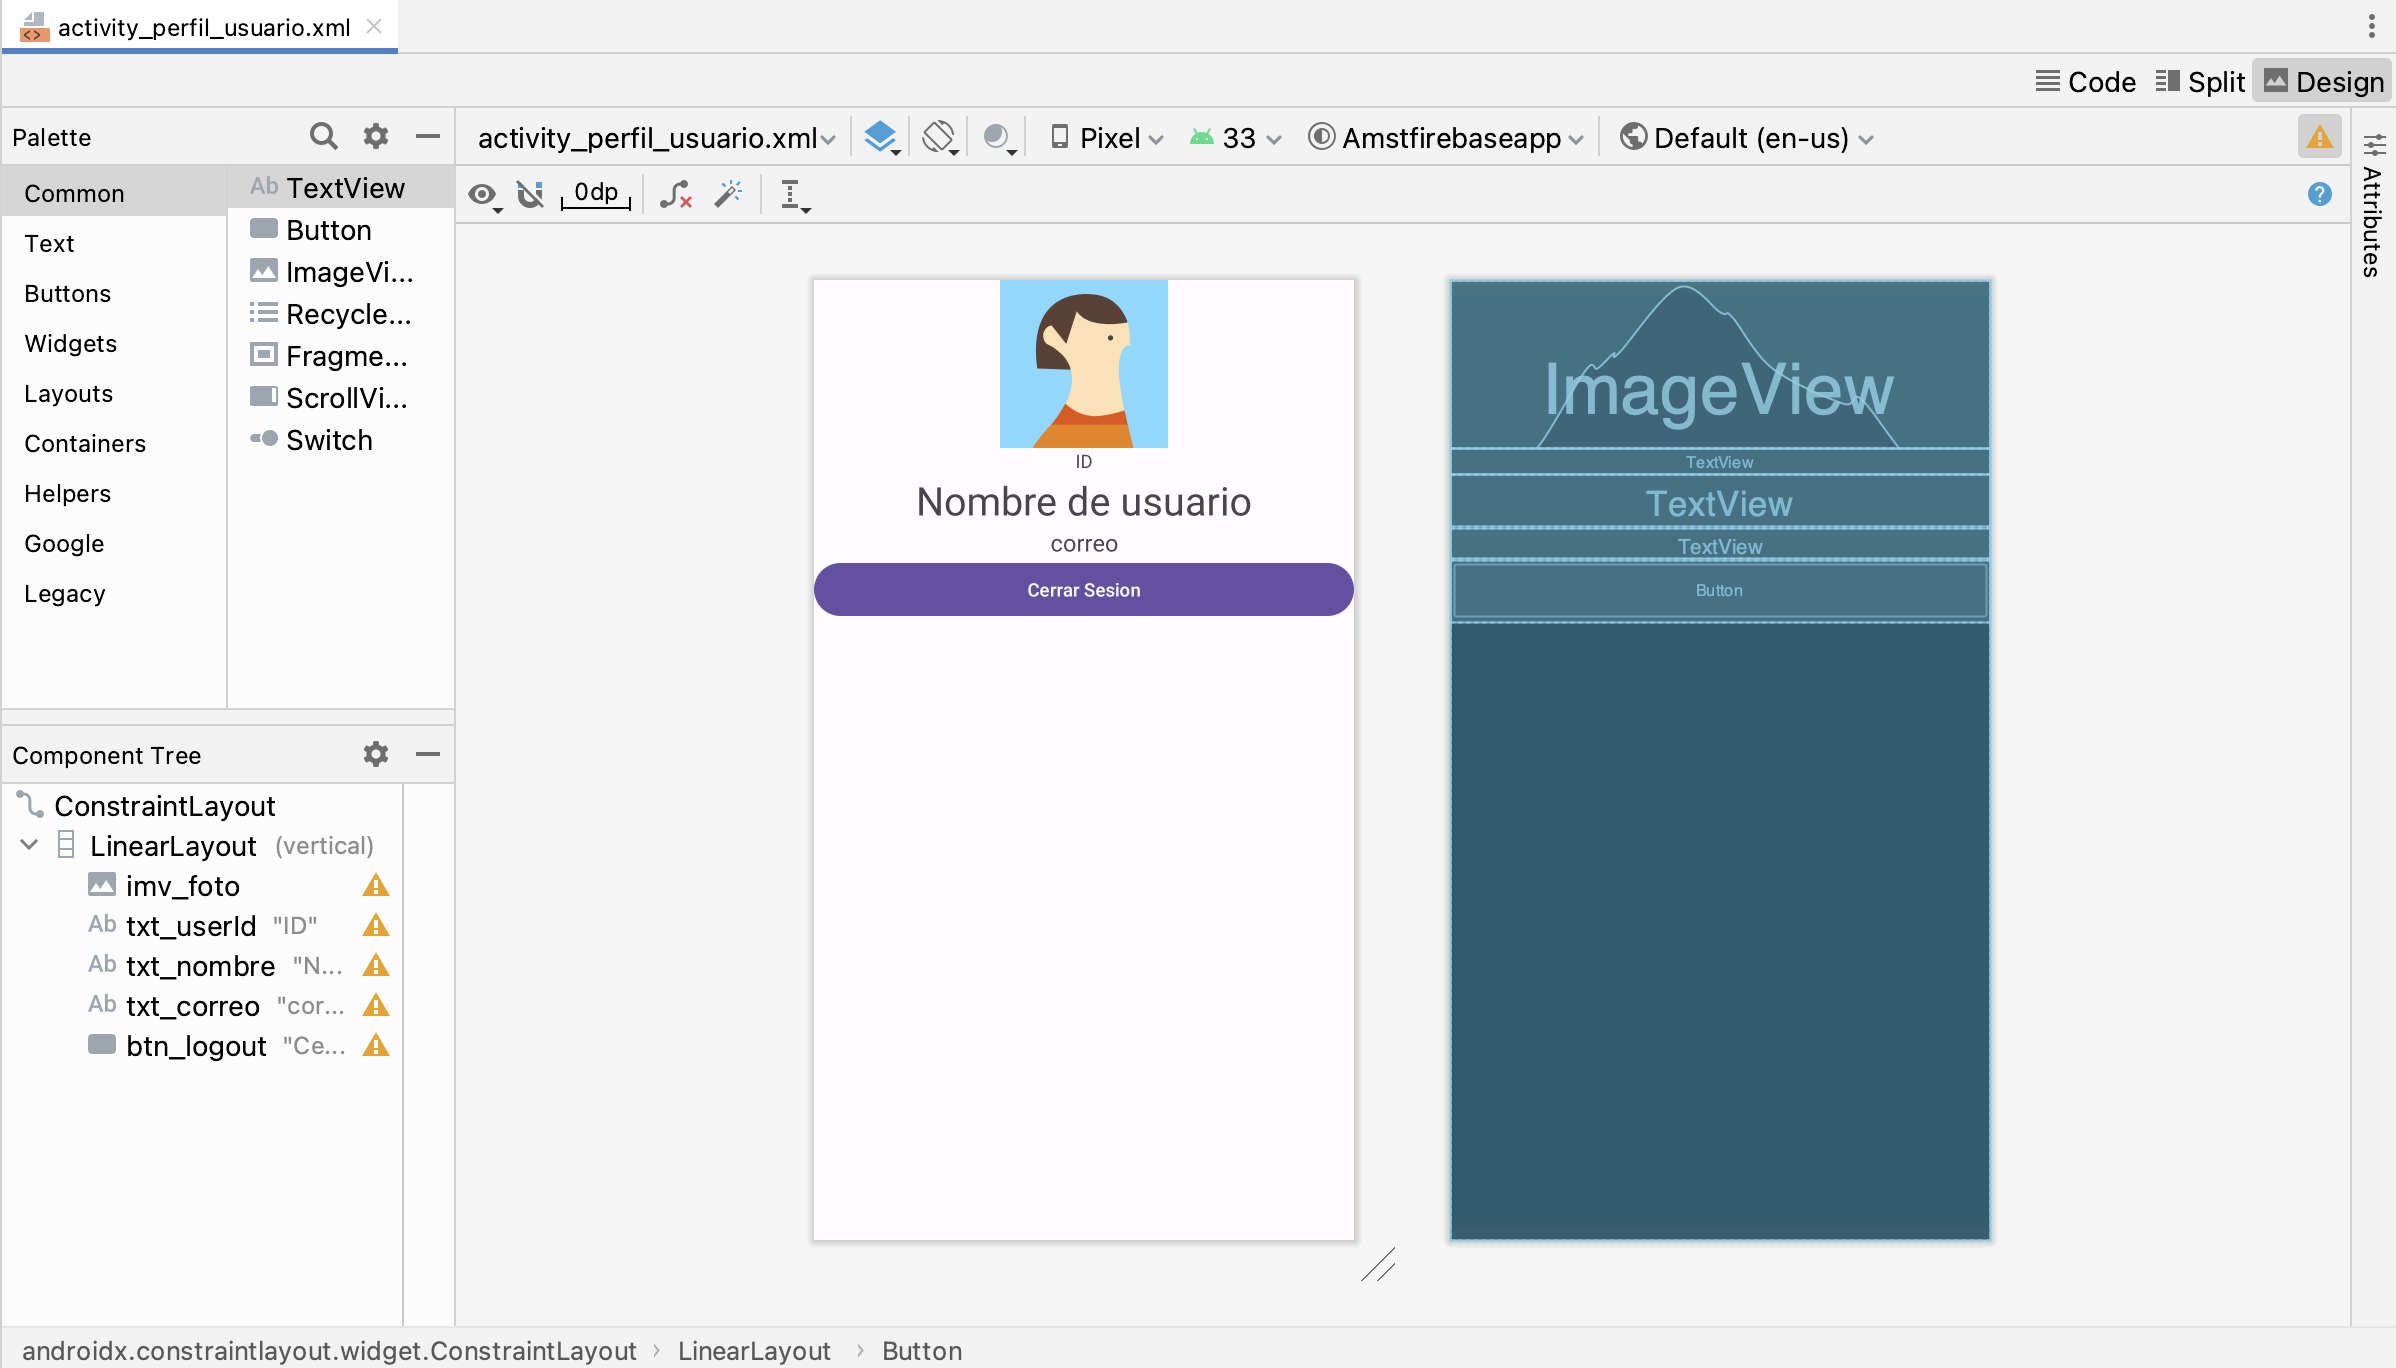Click the warning icon next to btn_logout
The height and width of the screenshot is (1368, 2396).
coord(376,1045)
